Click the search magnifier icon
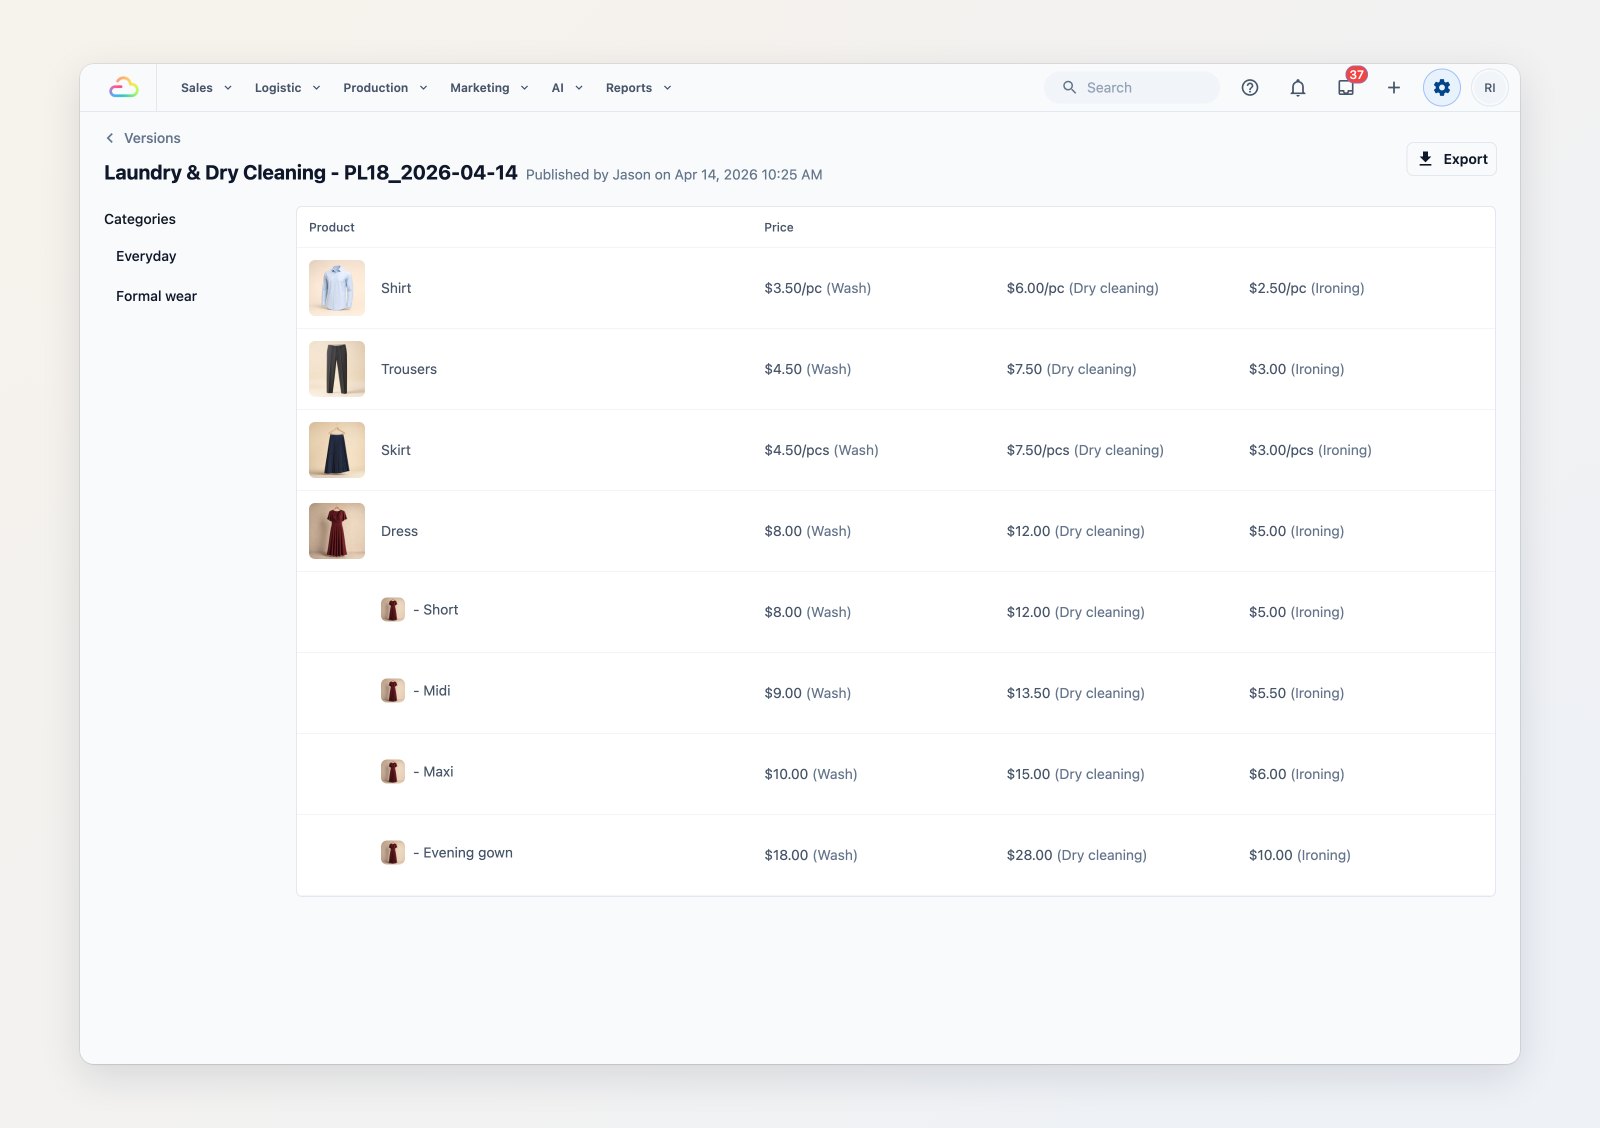The height and width of the screenshot is (1128, 1600). click(x=1069, y=88)
